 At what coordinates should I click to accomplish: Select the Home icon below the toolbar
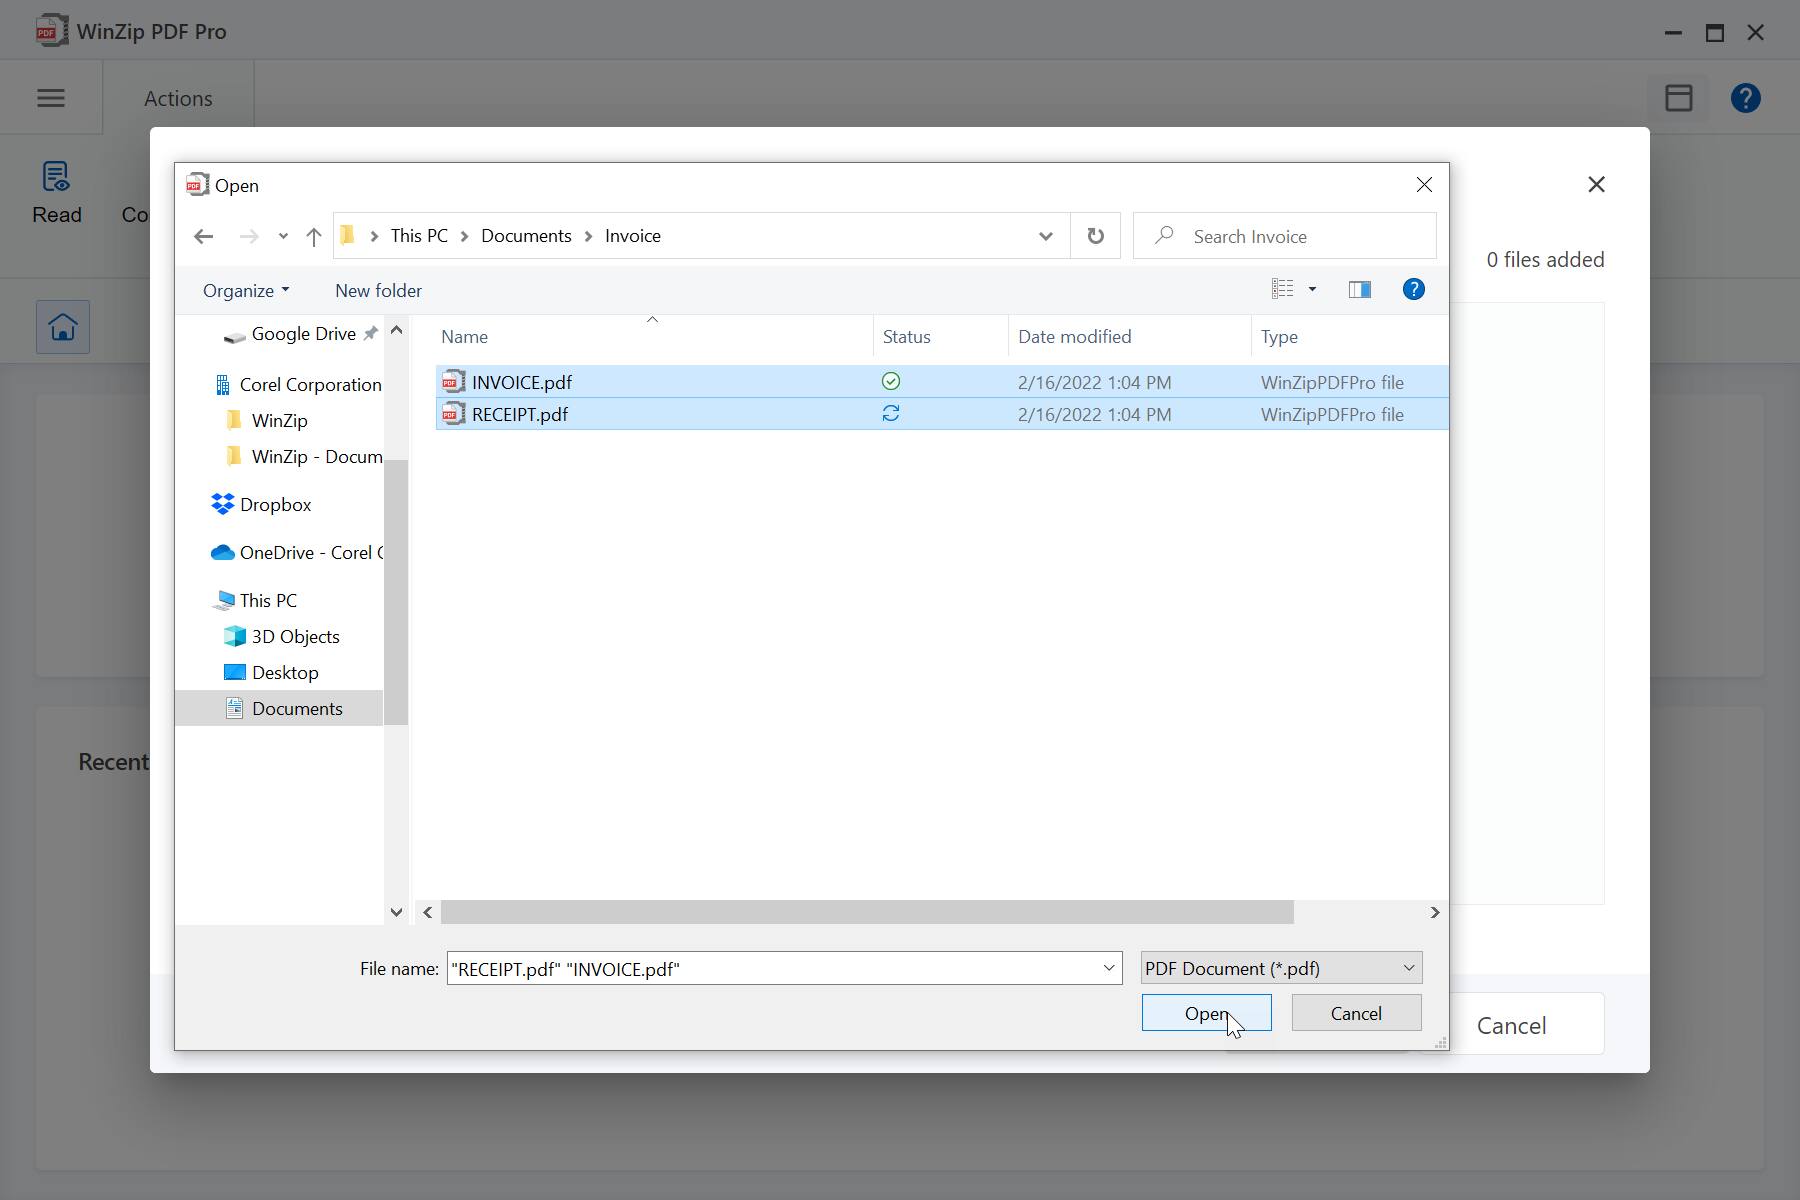[62, 326]
